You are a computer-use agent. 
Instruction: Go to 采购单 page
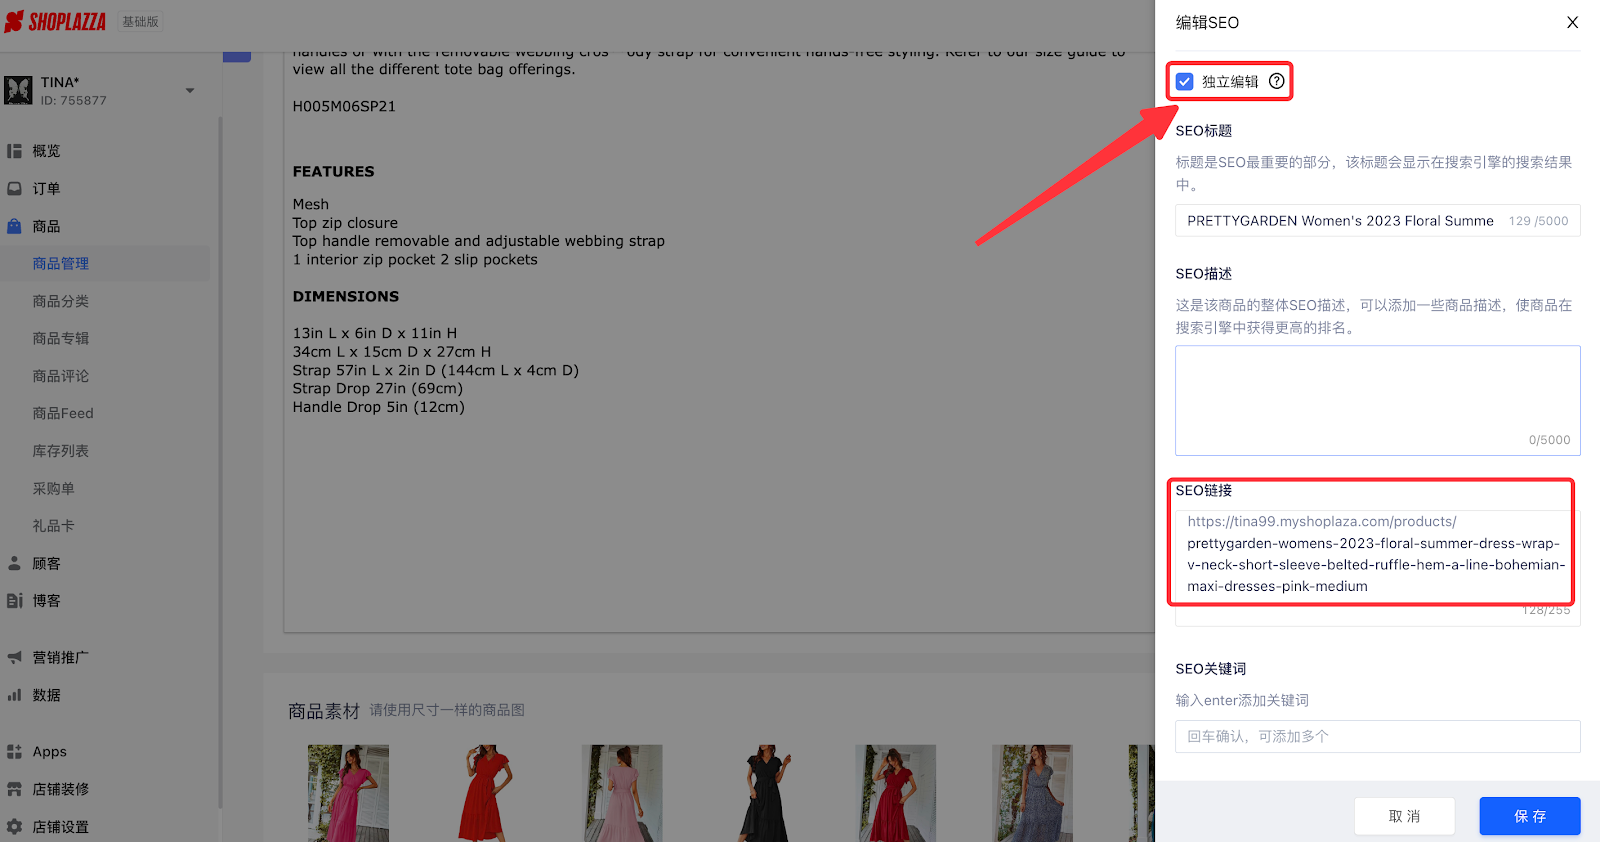53,488
